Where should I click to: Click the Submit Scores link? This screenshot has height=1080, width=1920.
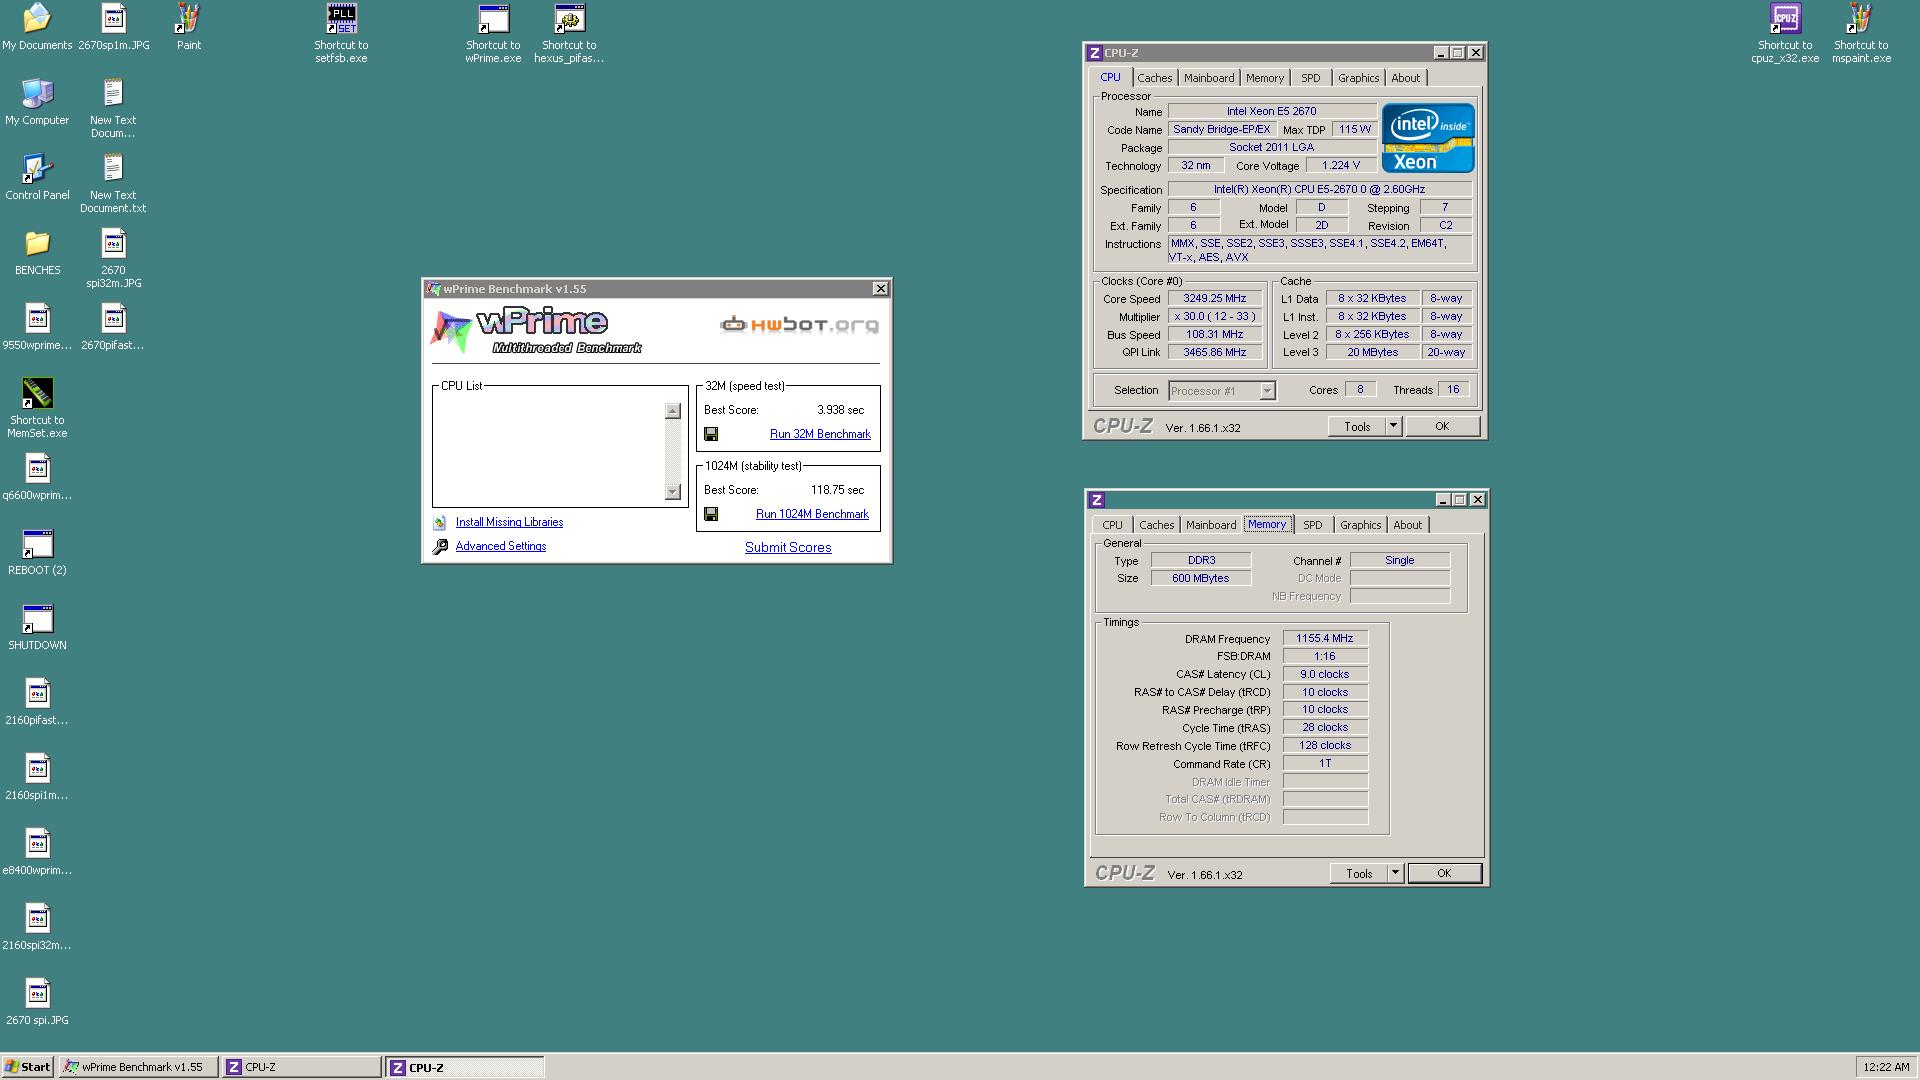[x=788, y=547]
